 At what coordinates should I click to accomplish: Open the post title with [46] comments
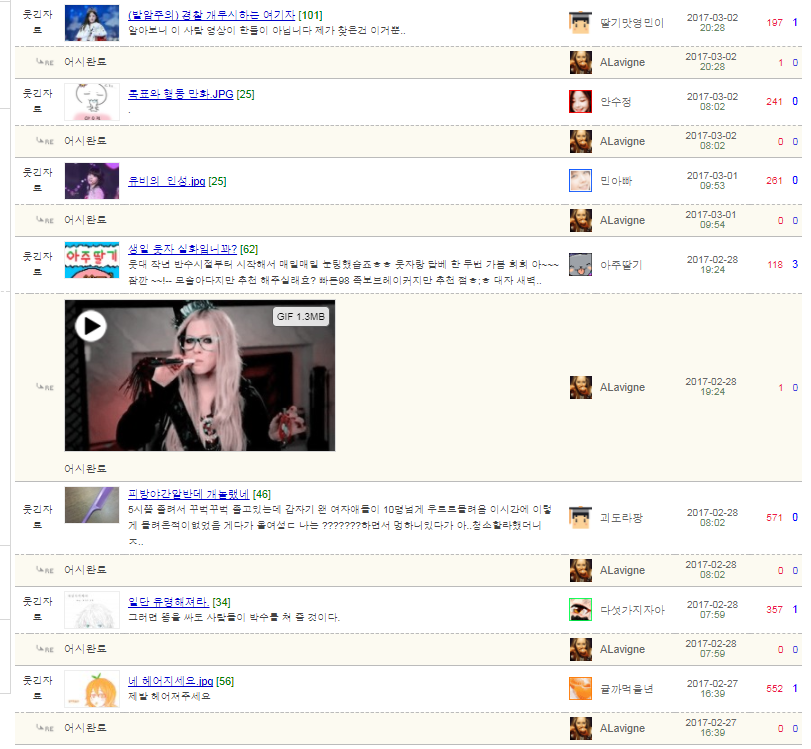[x=188, y=494]
